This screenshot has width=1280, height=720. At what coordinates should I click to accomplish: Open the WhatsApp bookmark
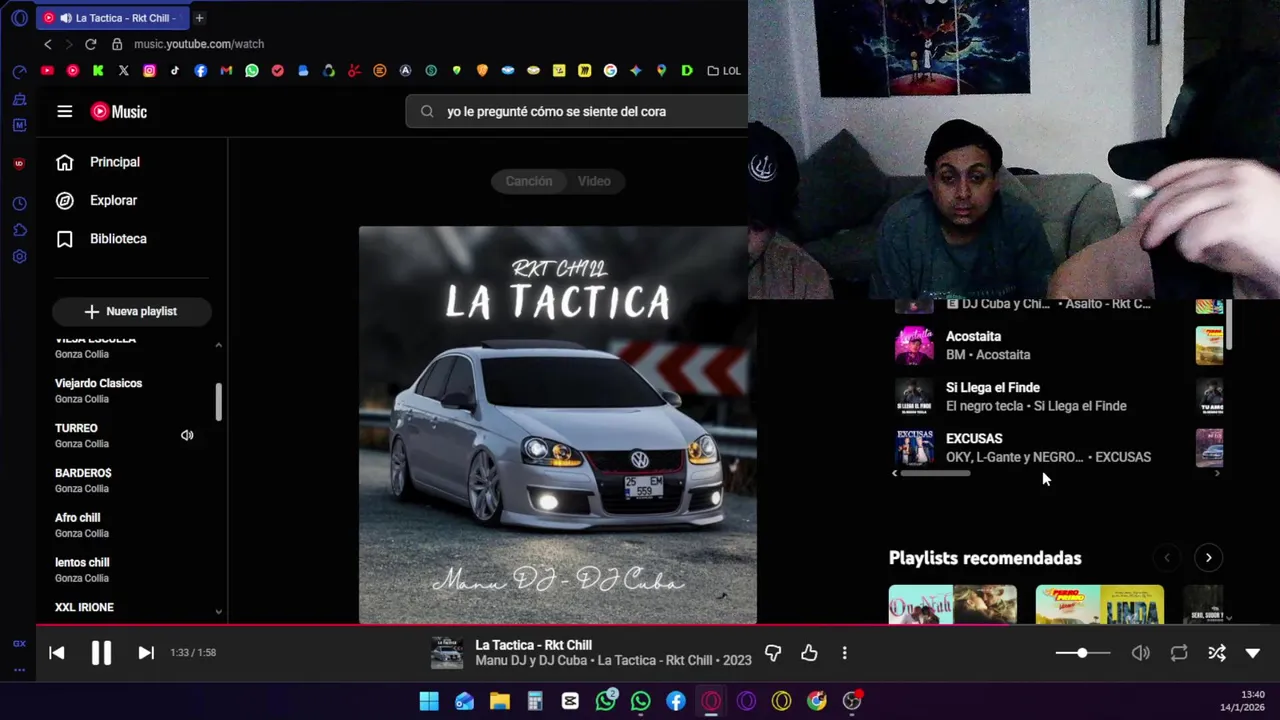(x=252, y=71)
